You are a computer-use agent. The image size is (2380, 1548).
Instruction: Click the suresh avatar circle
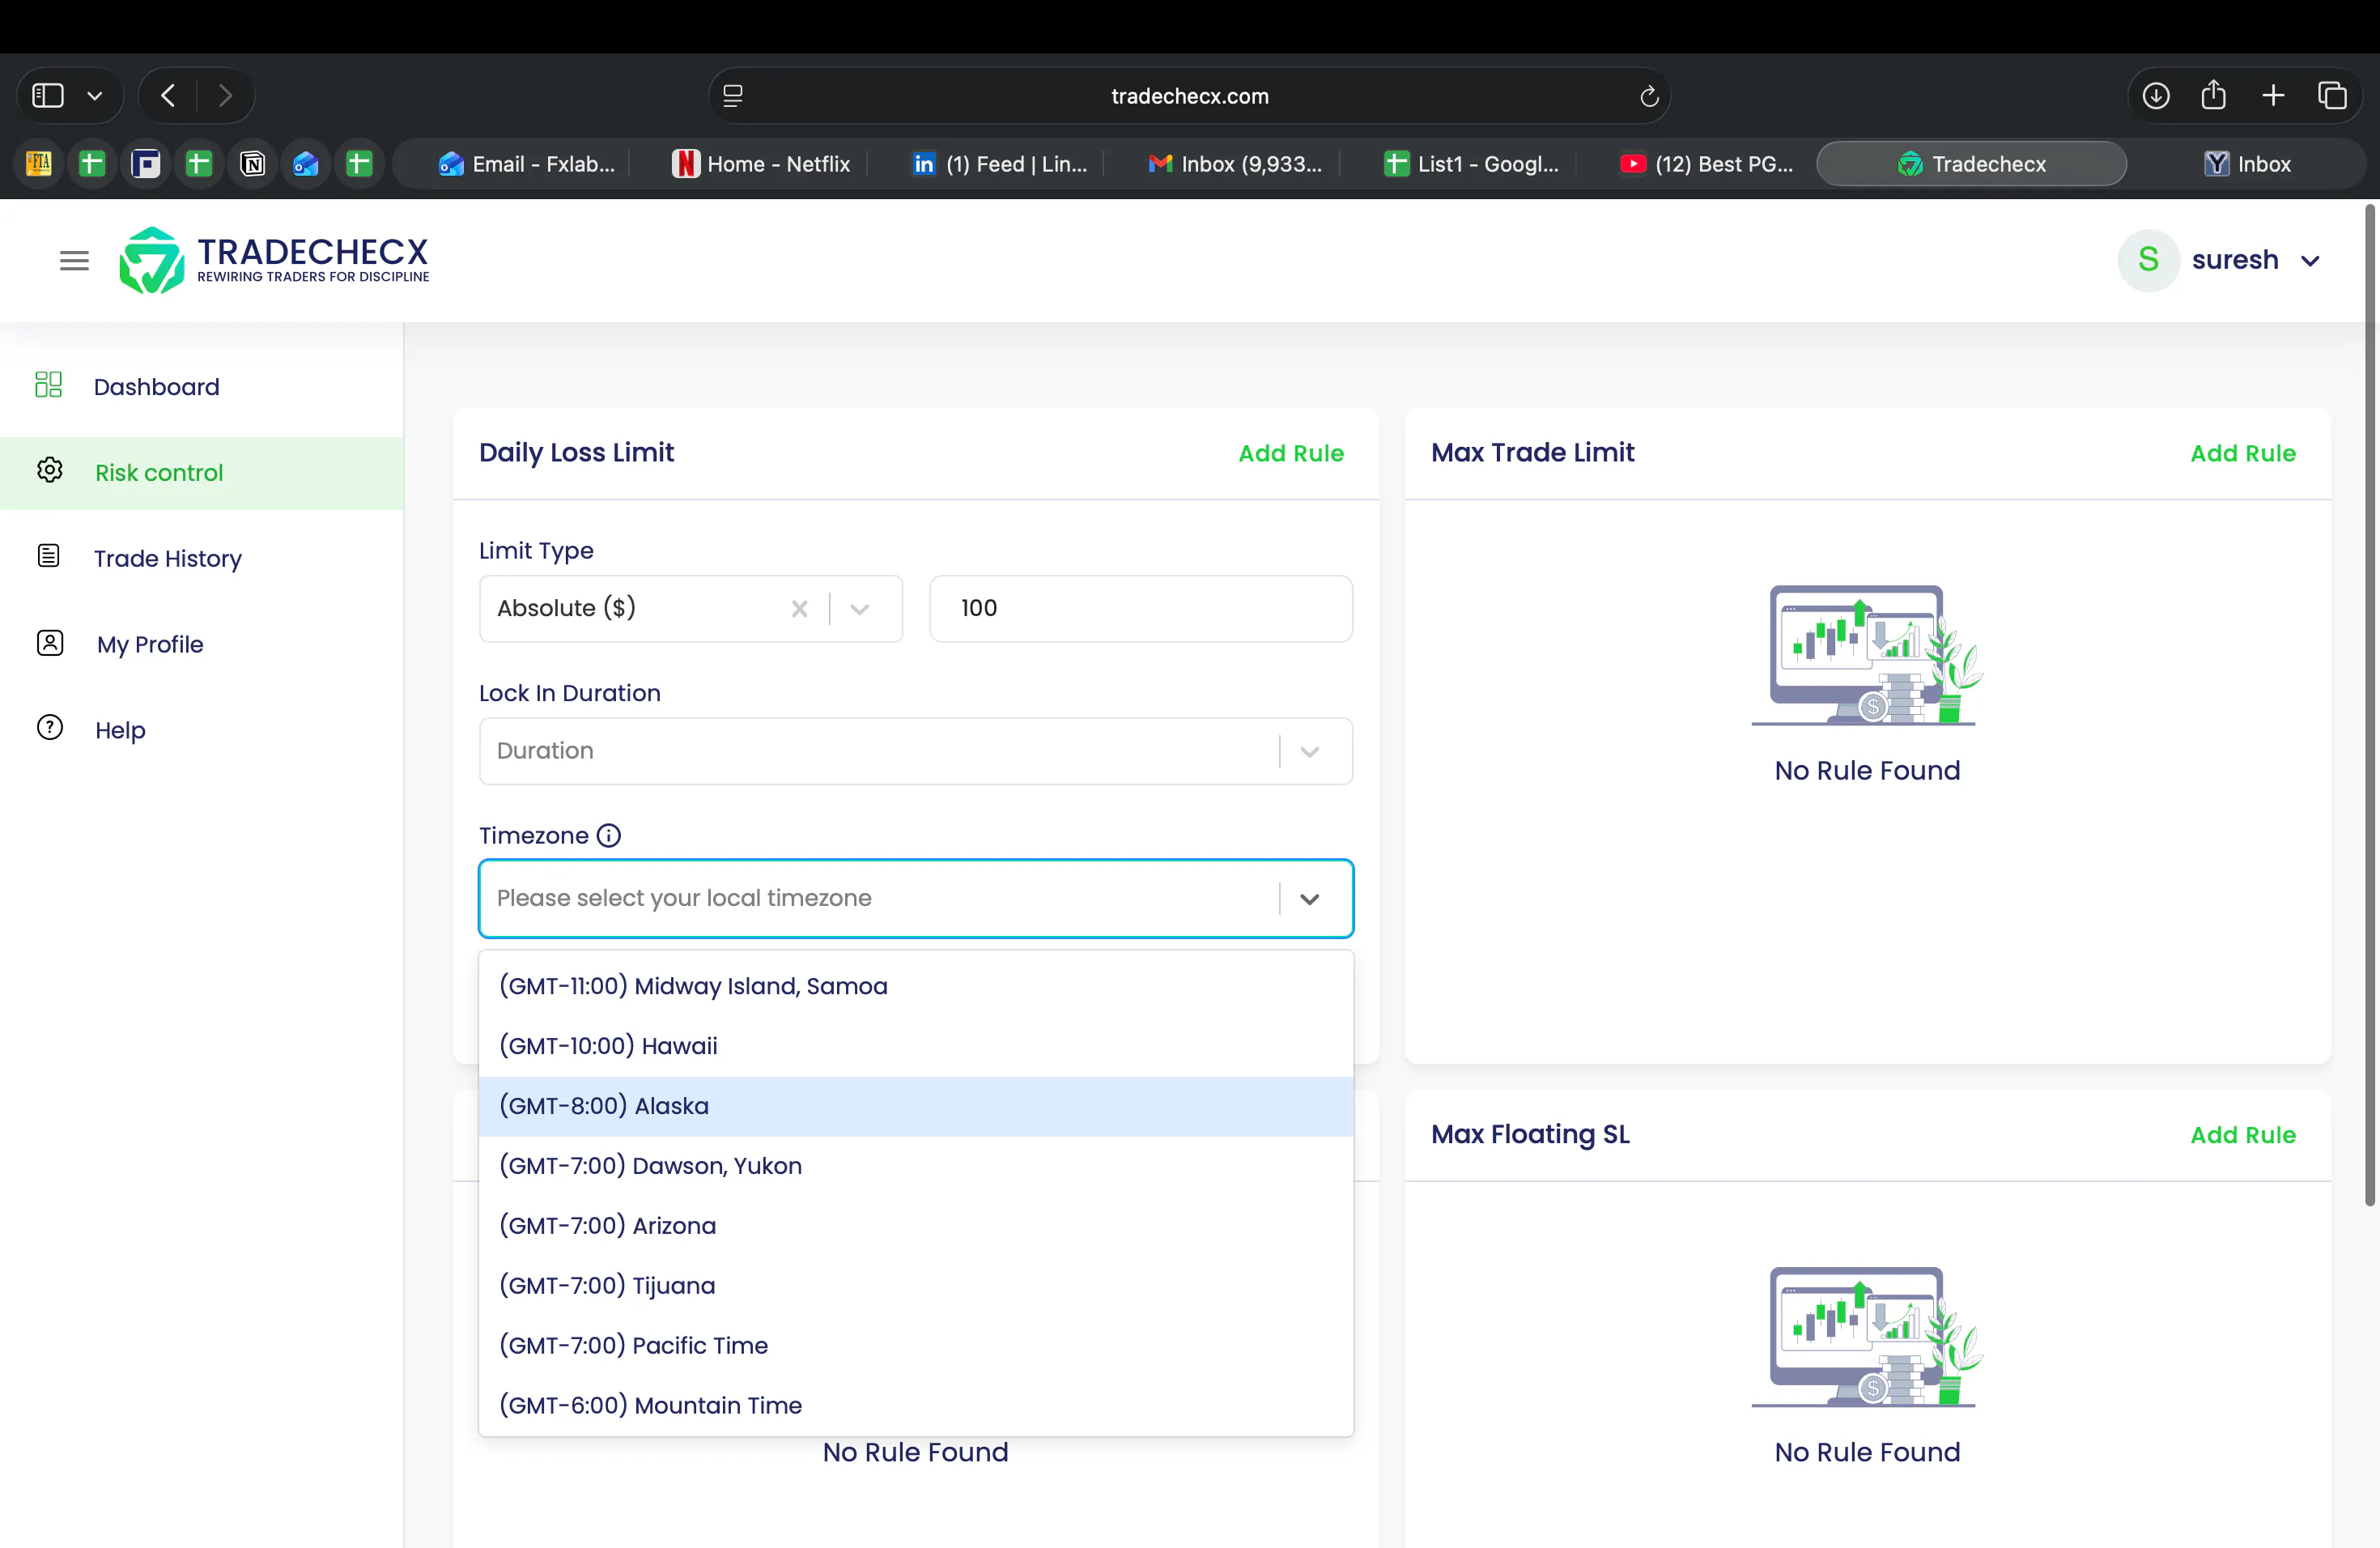pyautogui.click(x=2148, y=260)
